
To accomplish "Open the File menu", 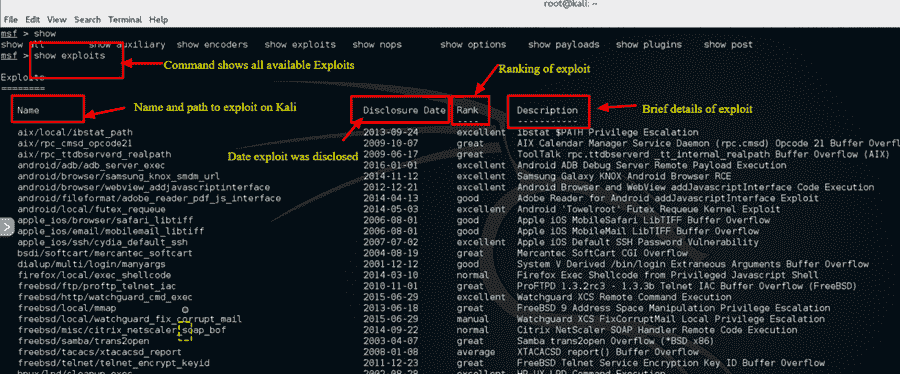I will tap(11, 20).
